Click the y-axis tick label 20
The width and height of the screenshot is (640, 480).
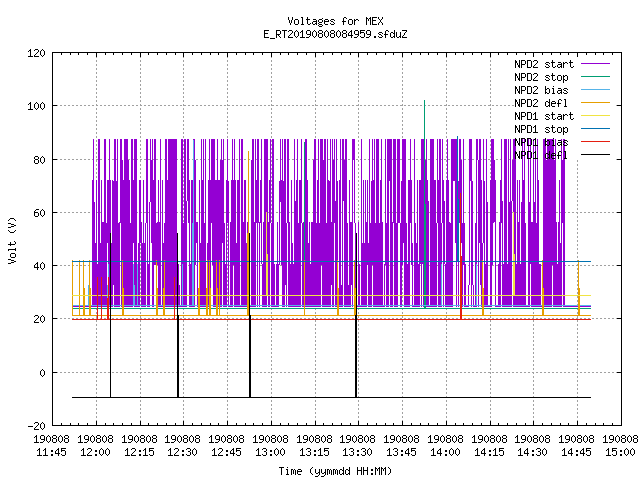click(39, 319)
